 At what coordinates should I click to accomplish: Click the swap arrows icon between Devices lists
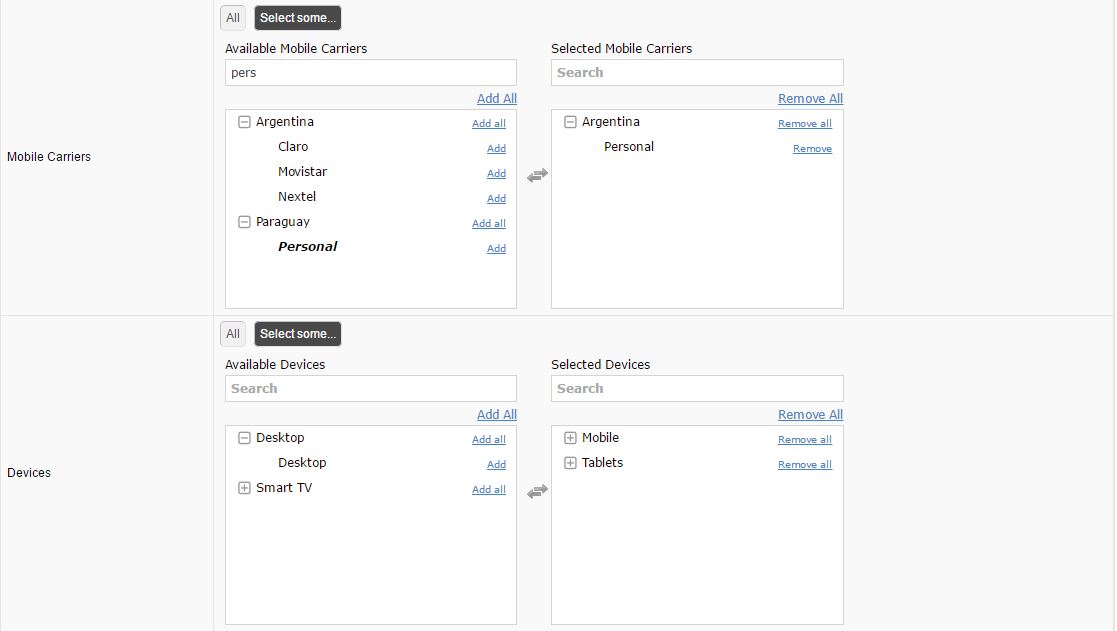click(x=537, y=491)
